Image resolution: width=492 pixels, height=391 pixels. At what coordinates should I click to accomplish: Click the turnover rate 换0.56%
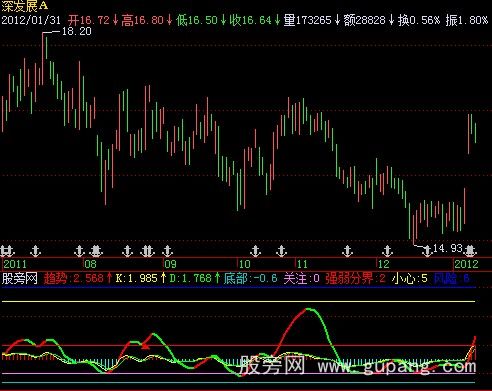point(419,20)
